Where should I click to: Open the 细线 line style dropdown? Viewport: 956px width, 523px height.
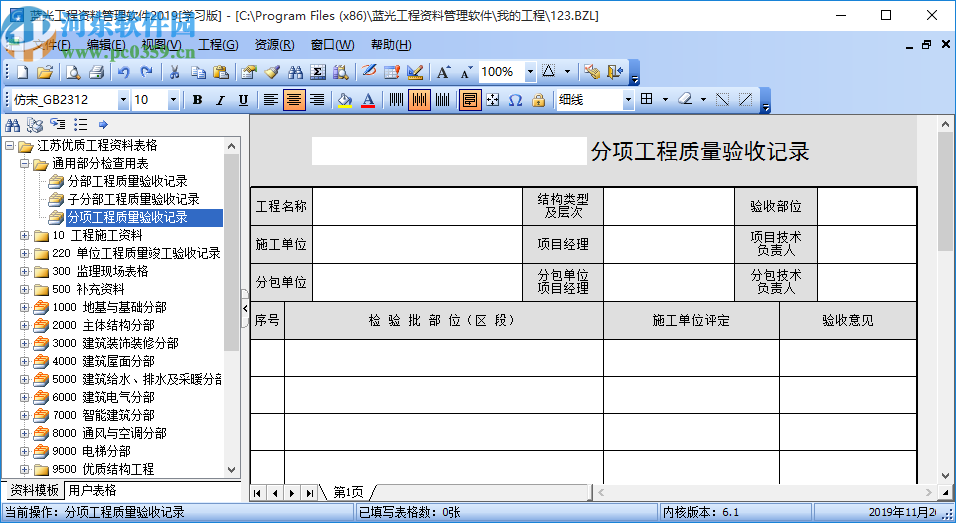click(x=628, y=100)
